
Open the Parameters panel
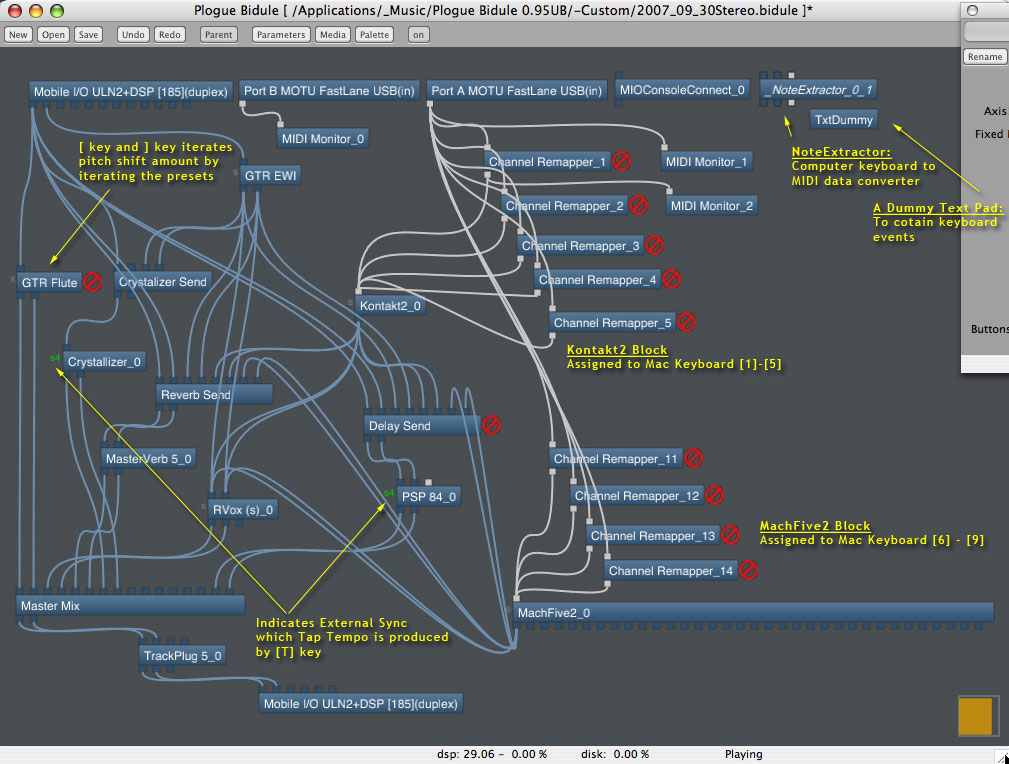coord(280,34)
